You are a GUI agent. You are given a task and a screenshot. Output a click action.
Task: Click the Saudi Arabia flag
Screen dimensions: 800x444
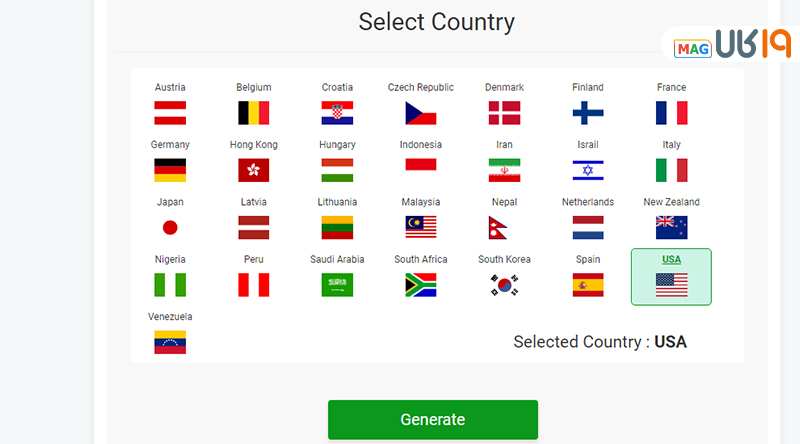[x=337, y=285]
